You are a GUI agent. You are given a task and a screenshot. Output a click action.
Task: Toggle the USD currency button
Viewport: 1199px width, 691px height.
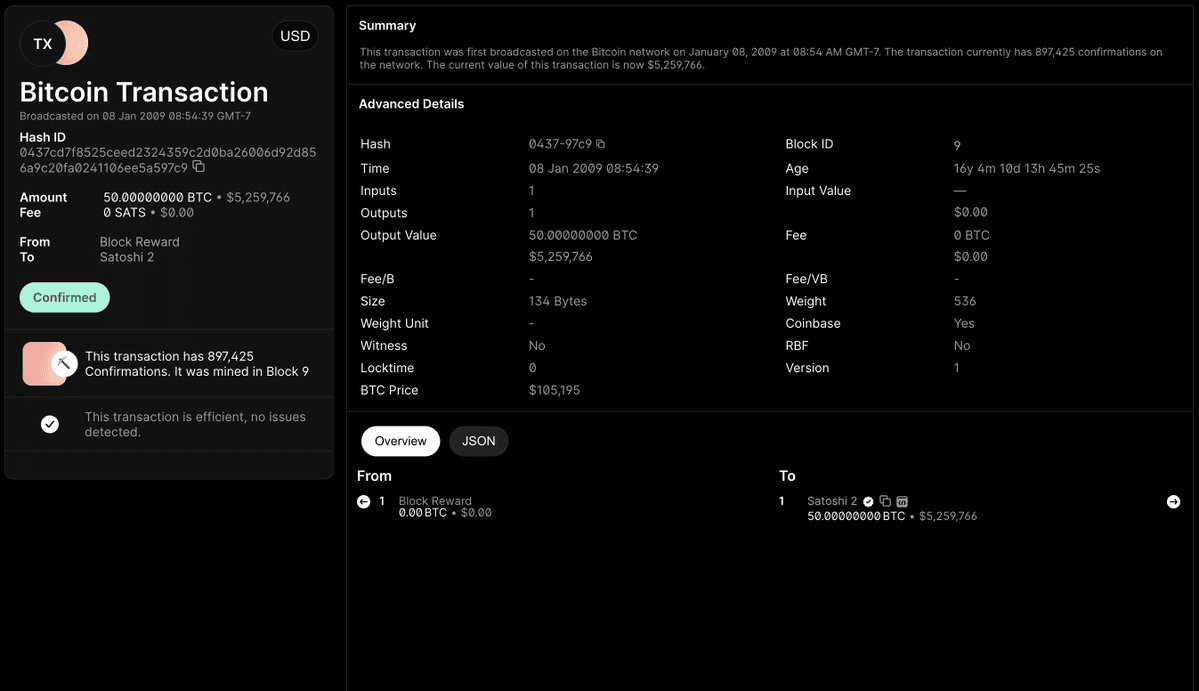(295, 36)
